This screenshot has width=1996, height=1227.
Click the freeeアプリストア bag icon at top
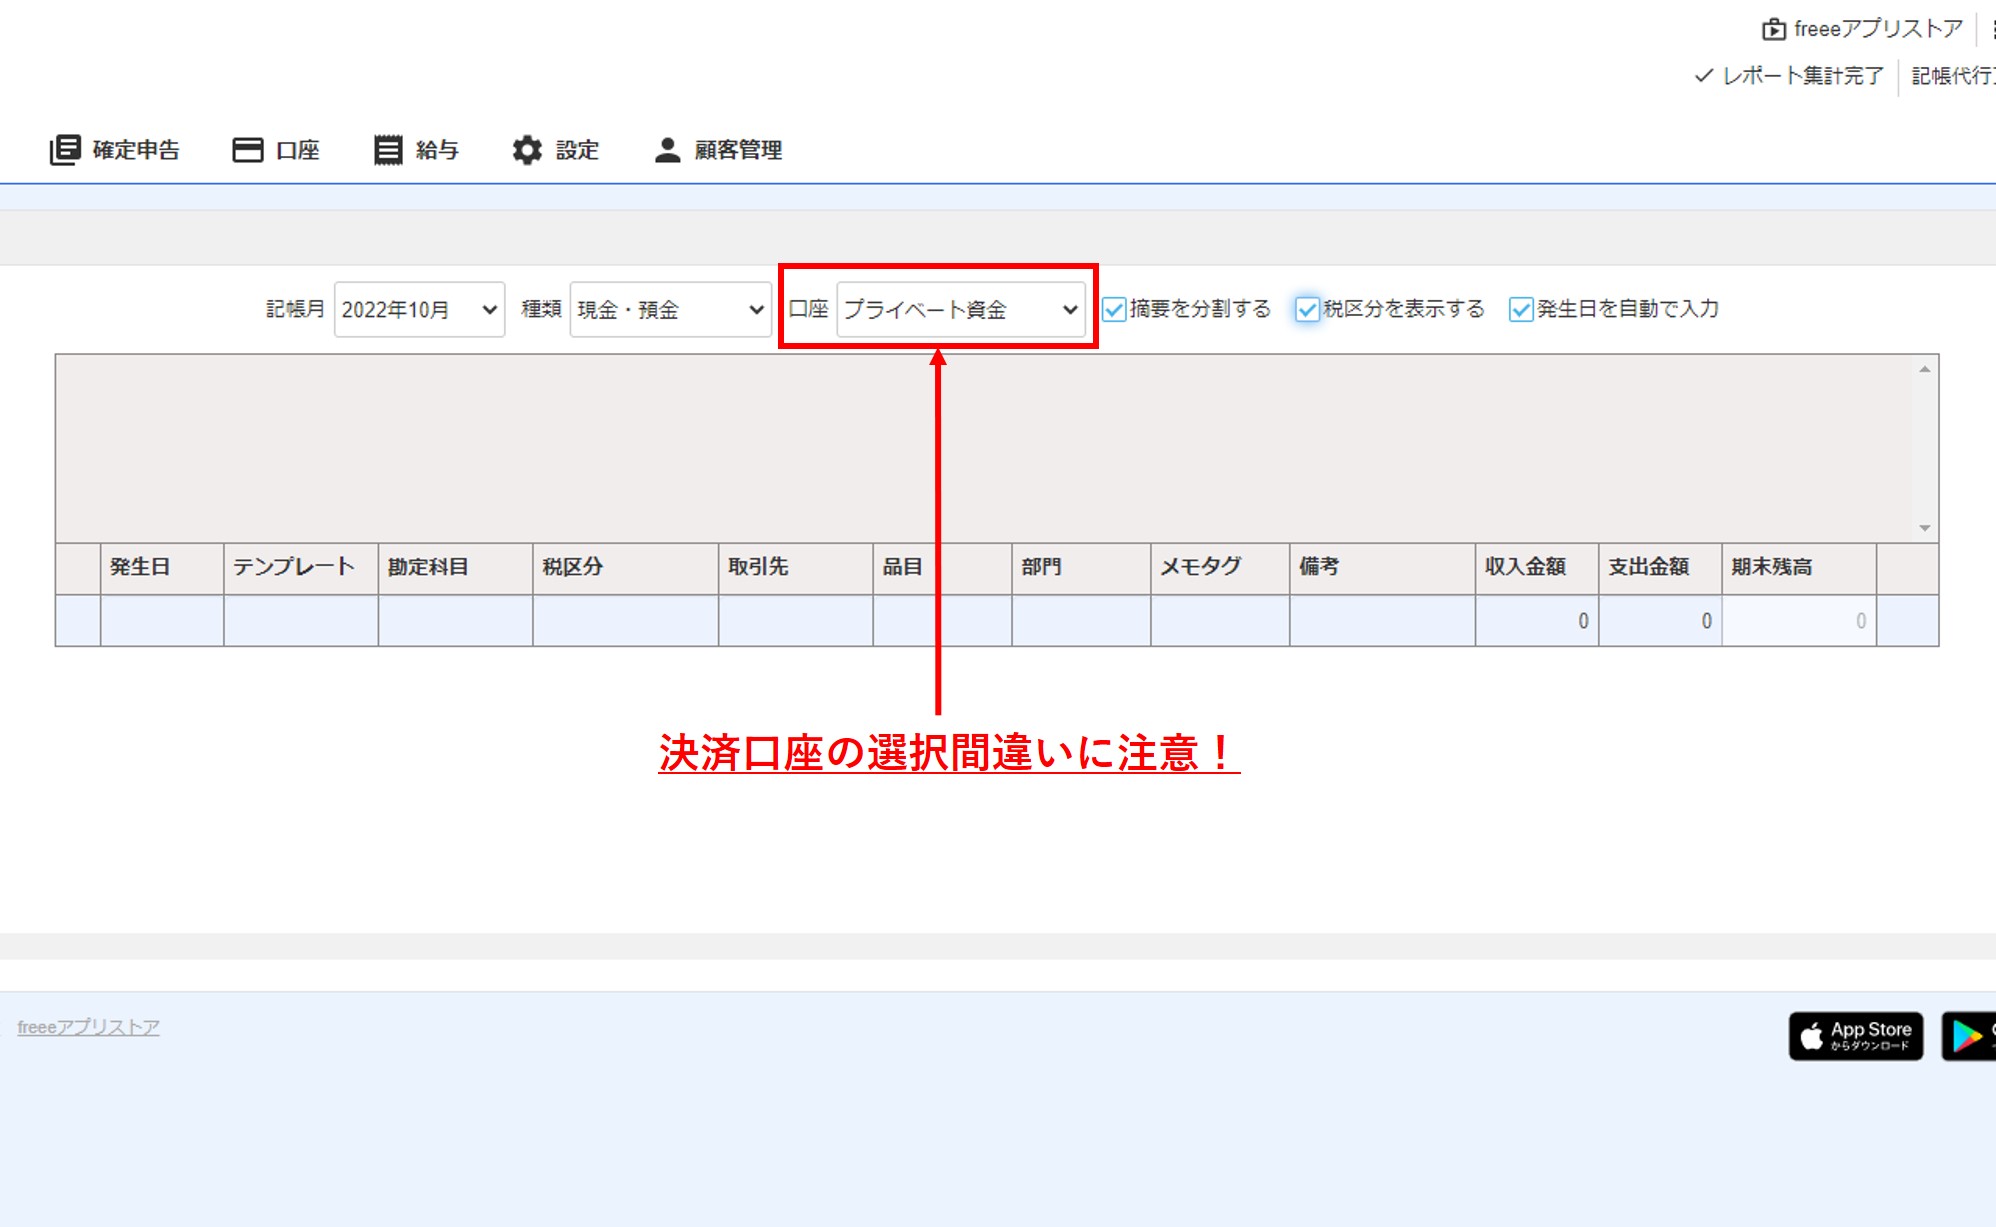(x=1773, y=29)
